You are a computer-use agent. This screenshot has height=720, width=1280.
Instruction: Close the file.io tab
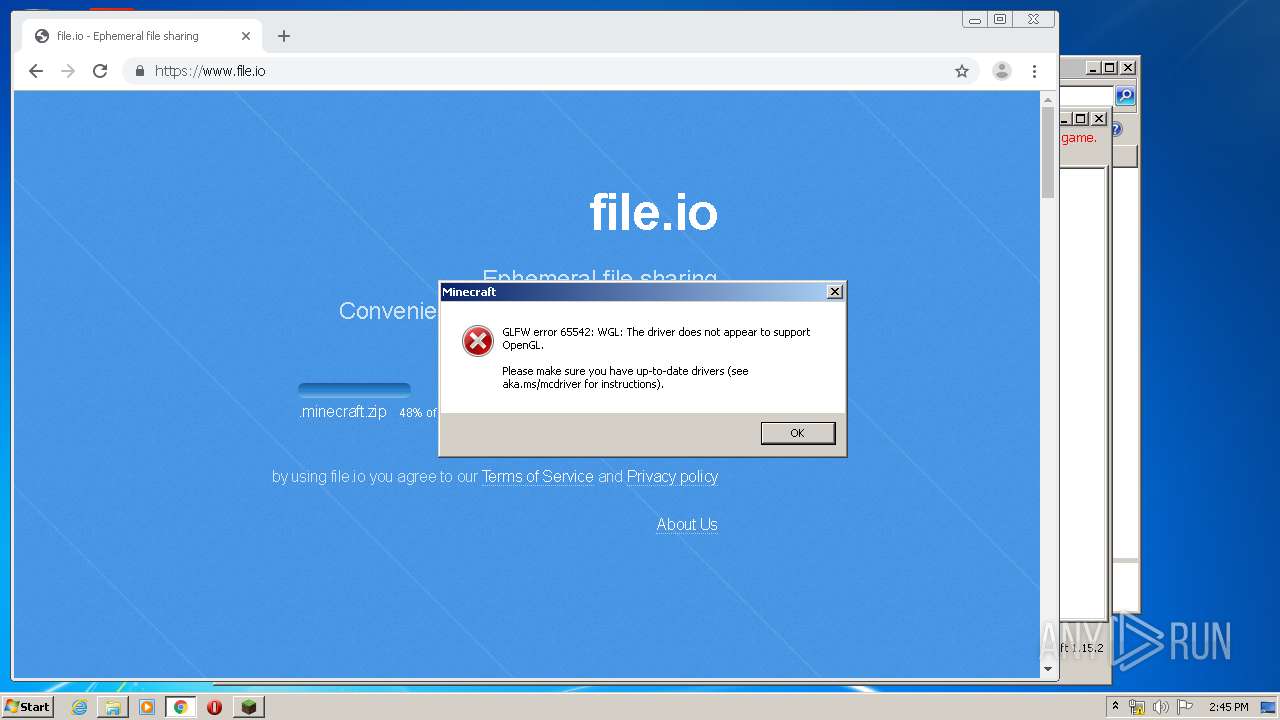[246, 36]
